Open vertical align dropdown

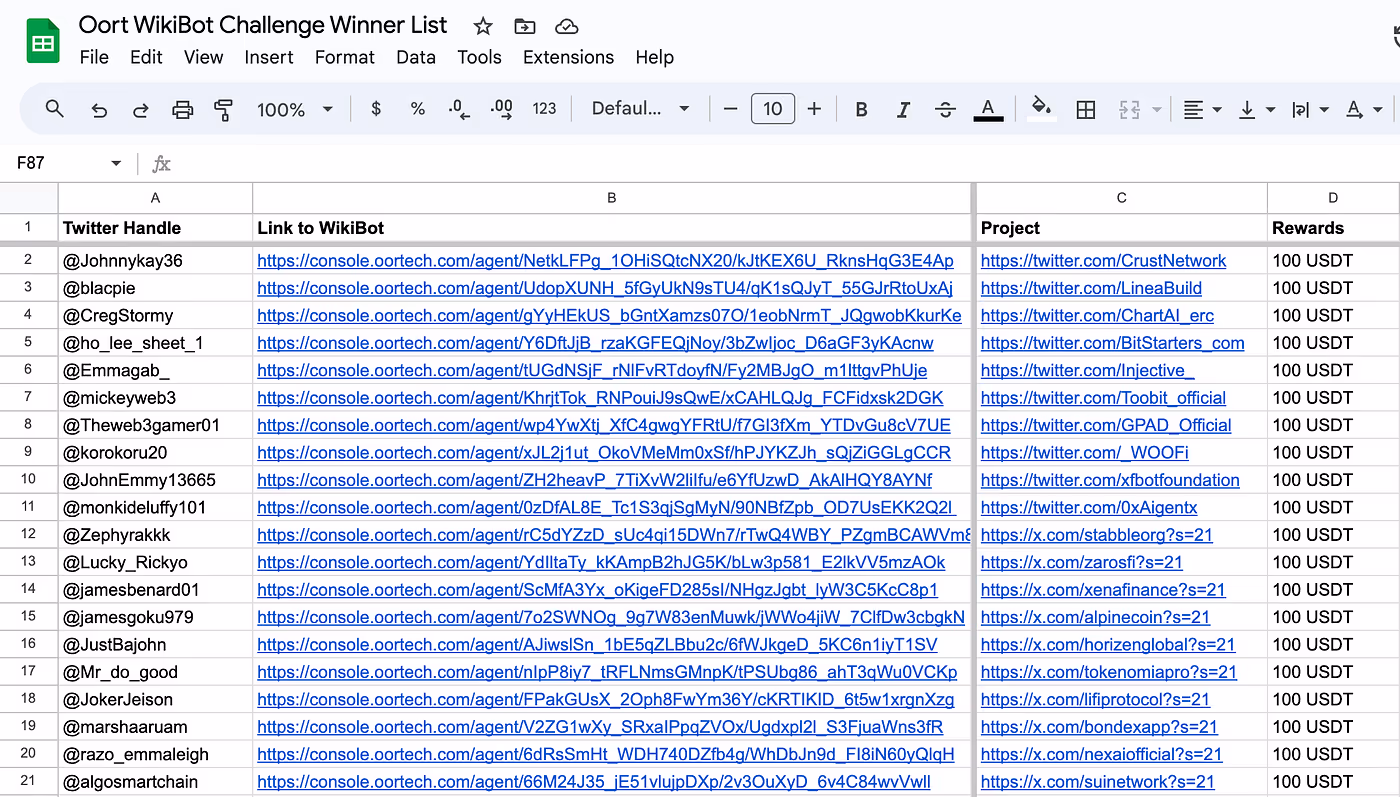(x=1256, y=109)
